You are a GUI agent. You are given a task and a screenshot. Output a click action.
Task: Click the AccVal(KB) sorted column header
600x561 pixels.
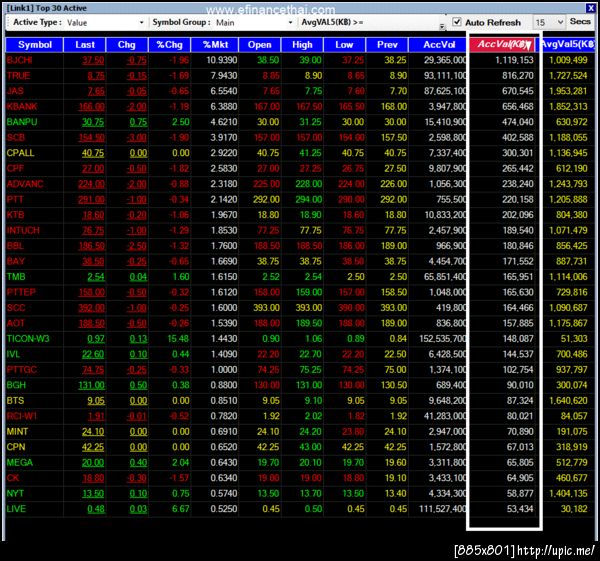coord(502,45)
